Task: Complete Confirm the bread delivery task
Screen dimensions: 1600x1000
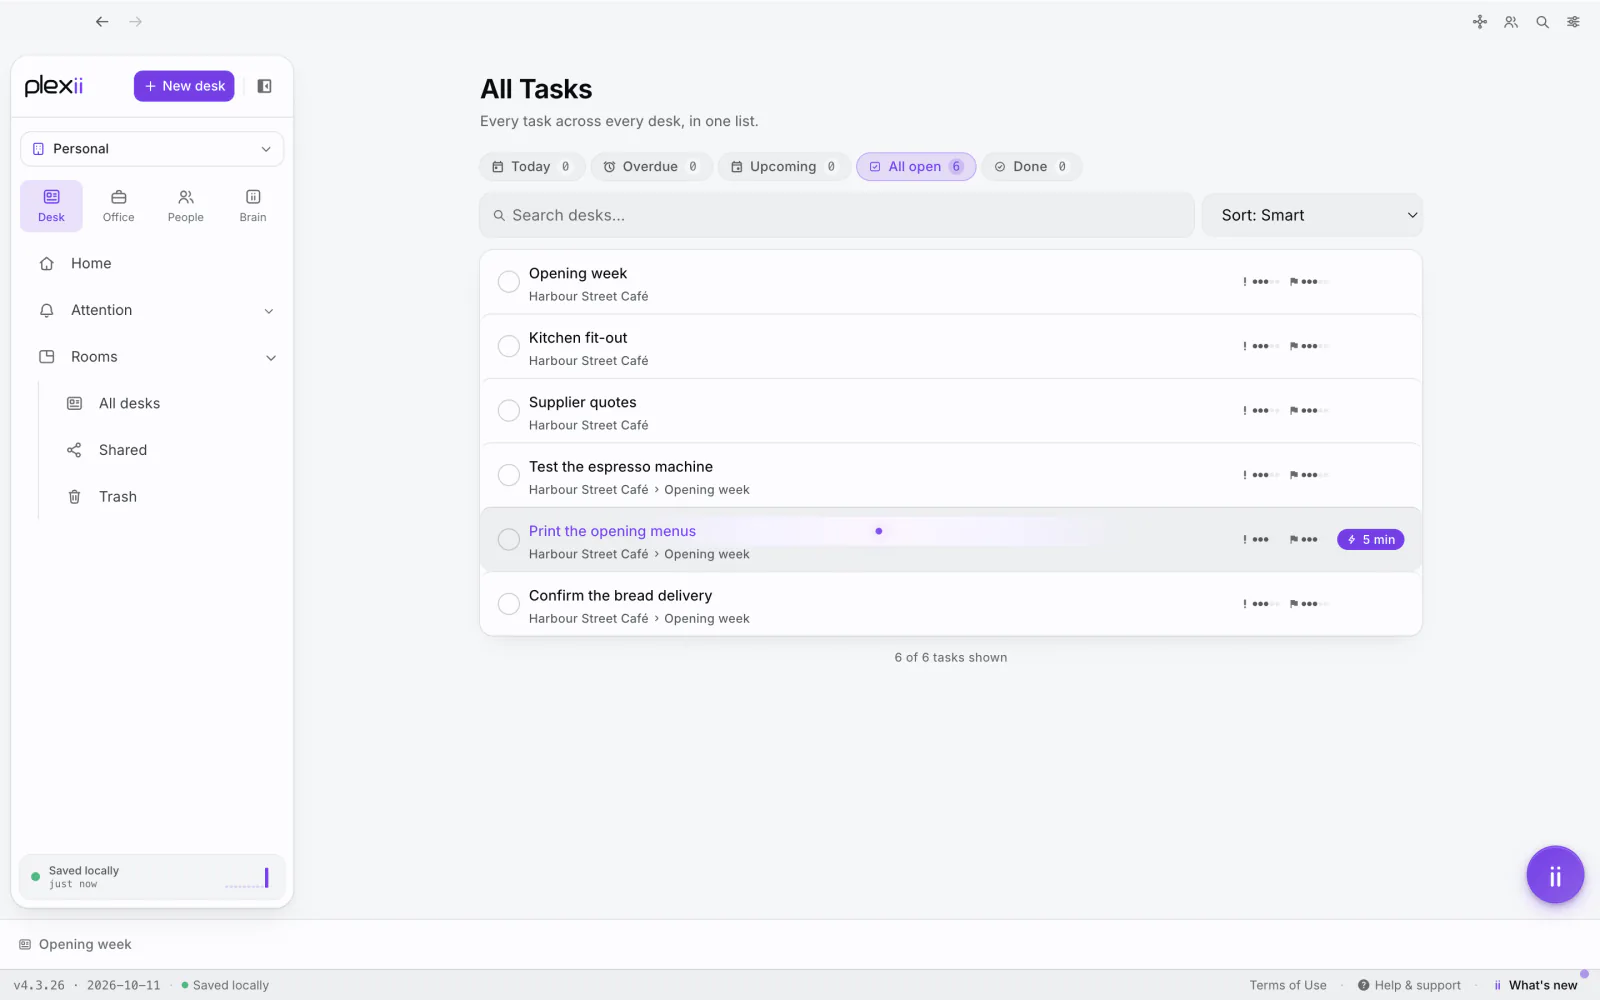Action: 509,604
